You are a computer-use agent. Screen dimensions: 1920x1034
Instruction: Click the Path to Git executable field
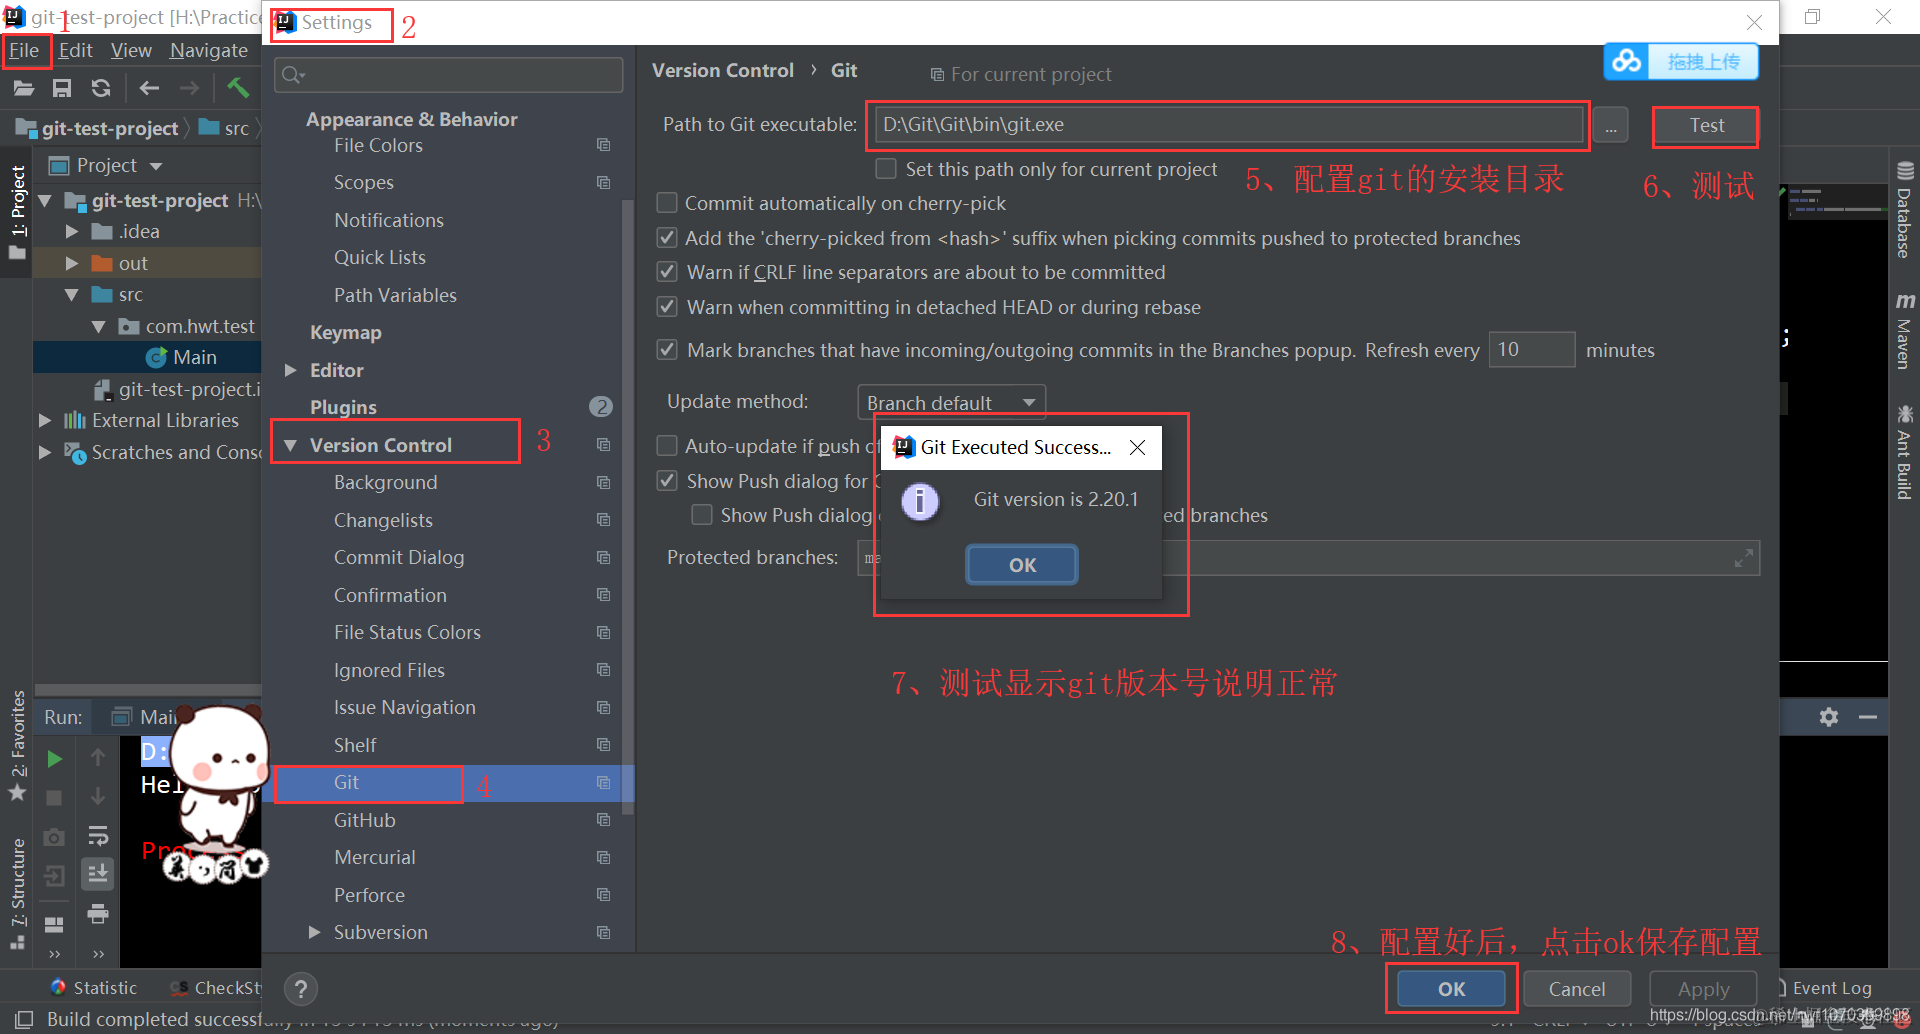1229,125
